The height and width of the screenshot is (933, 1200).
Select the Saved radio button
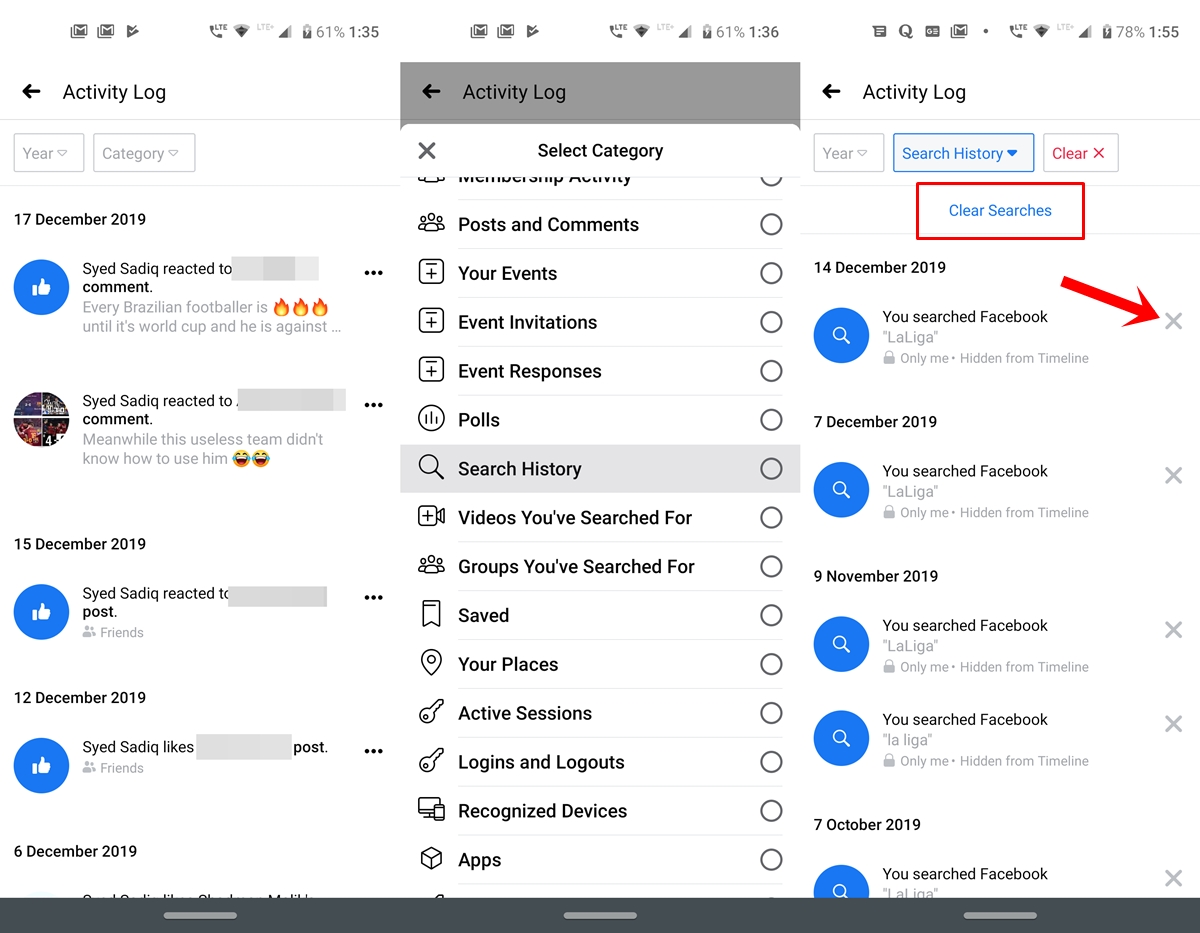tap(771, 615)
